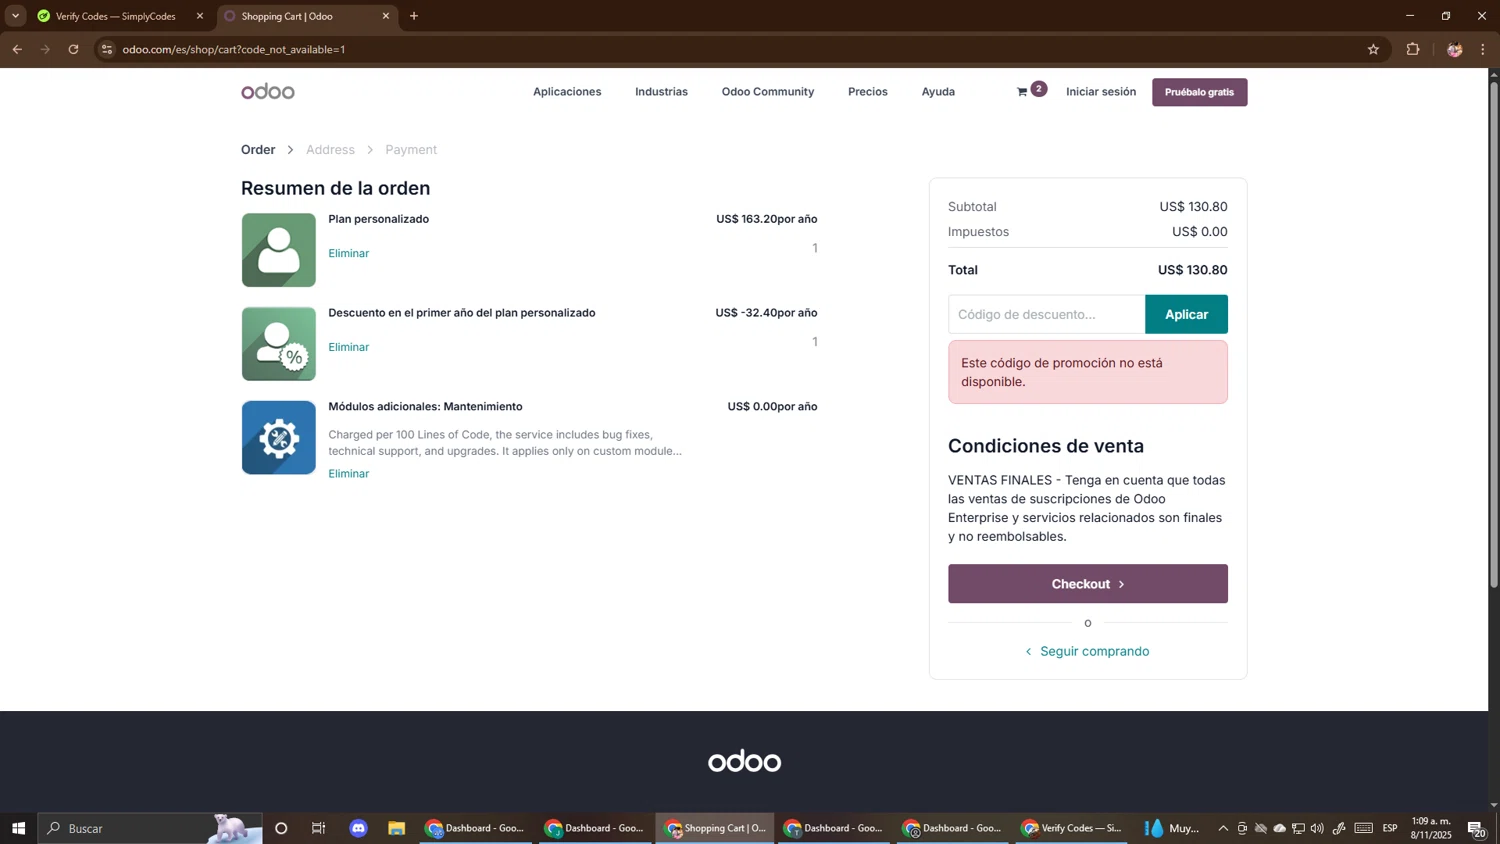This screenshot has height=844, width=1500.
Task: Click the Plan personalizado product thumbnail
Action: [x=279, y=250]
